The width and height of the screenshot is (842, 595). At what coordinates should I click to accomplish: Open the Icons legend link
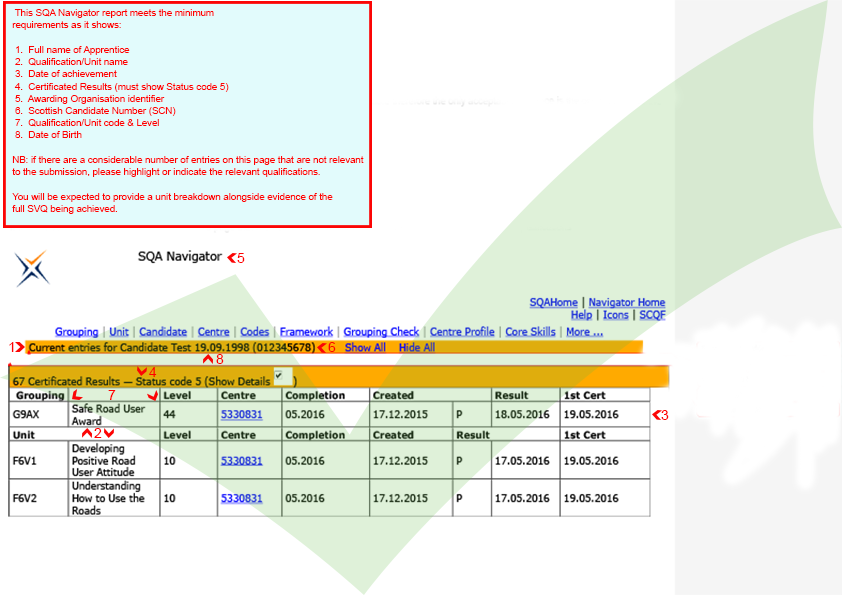tap(615, 315)
